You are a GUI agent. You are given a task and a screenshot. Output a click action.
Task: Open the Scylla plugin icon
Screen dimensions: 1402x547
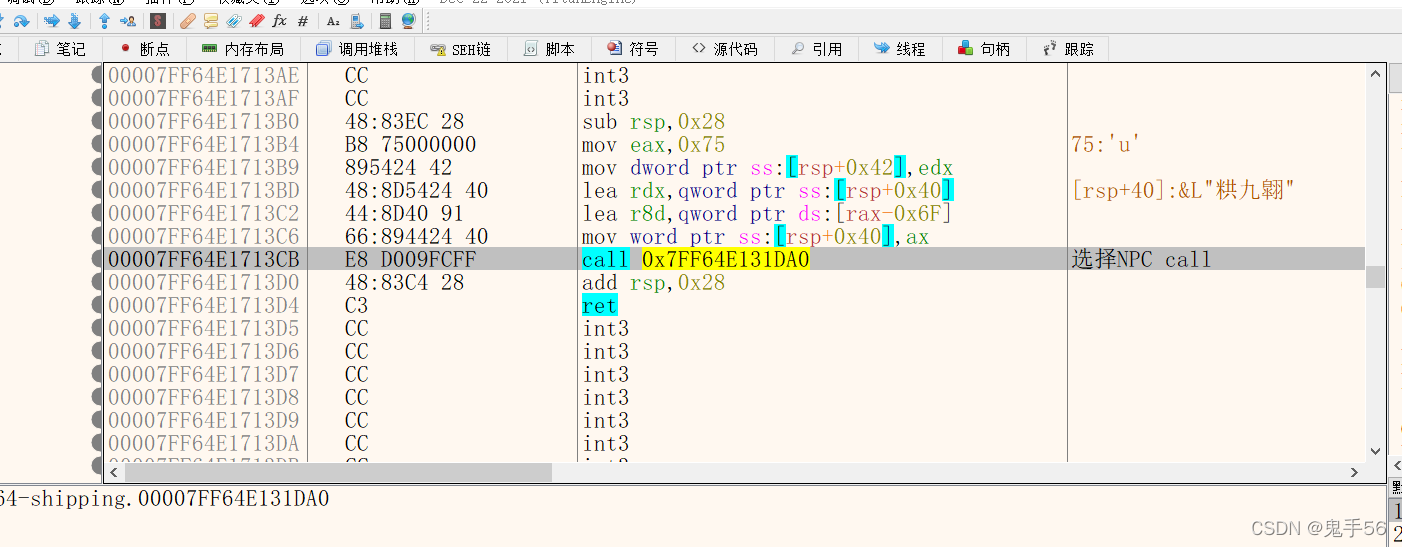[x=158, y=21]
